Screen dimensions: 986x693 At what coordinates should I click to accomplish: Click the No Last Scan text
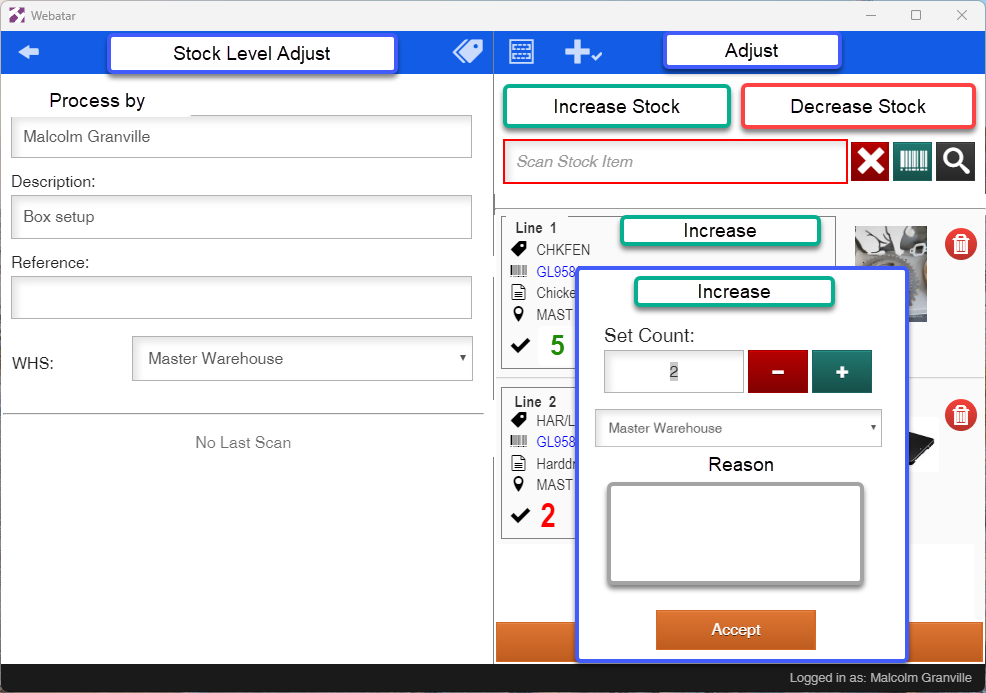[x=243, y=443]
